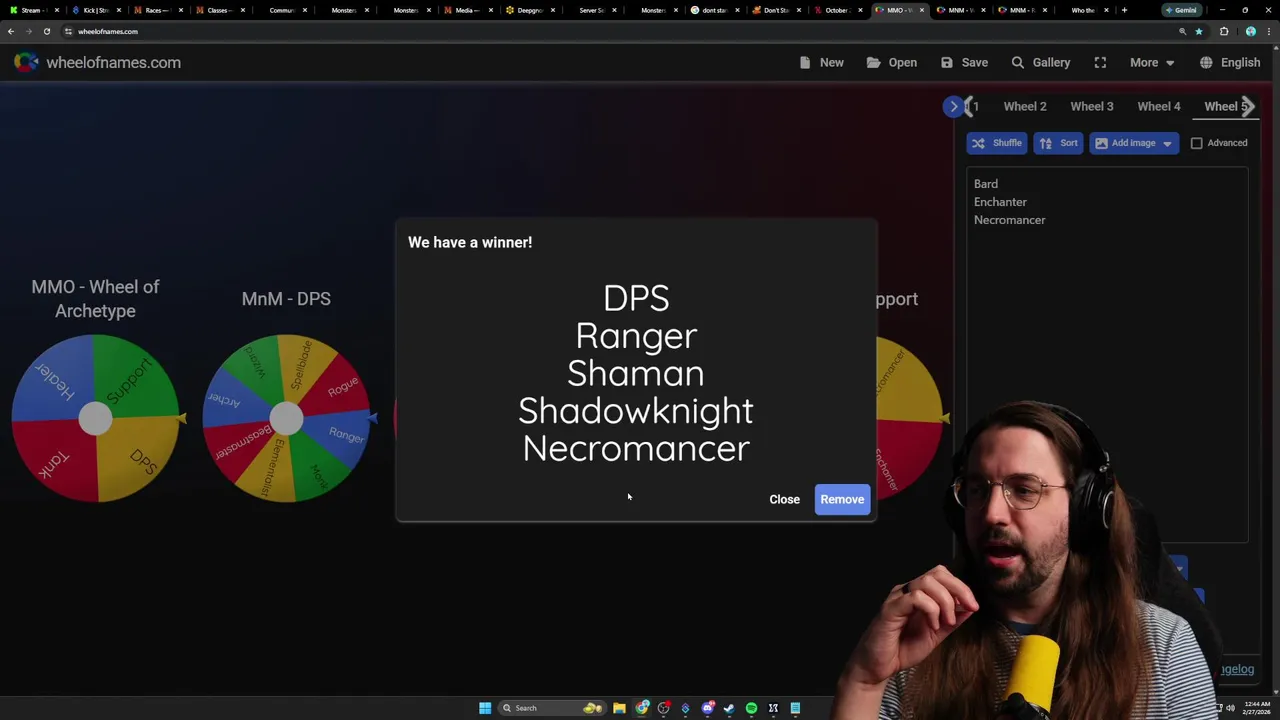This screenshot has width=1280, height=720.
Task: Spin the MnM - DPS wheel
Action: tap(286, 418)
